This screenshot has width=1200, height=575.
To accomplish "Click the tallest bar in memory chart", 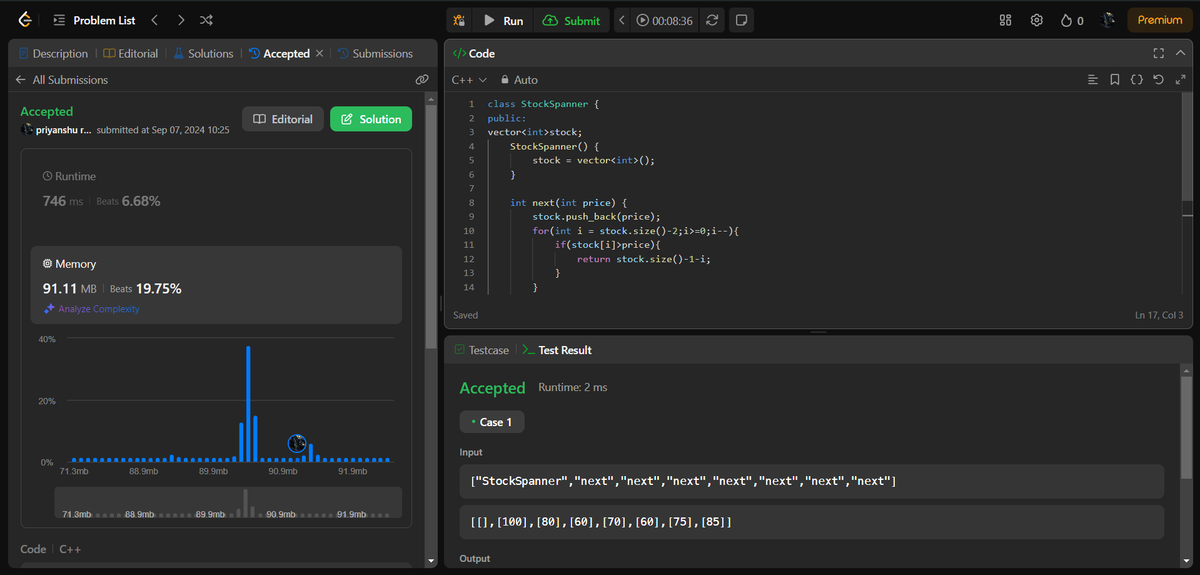I will [x=248, y=403].
